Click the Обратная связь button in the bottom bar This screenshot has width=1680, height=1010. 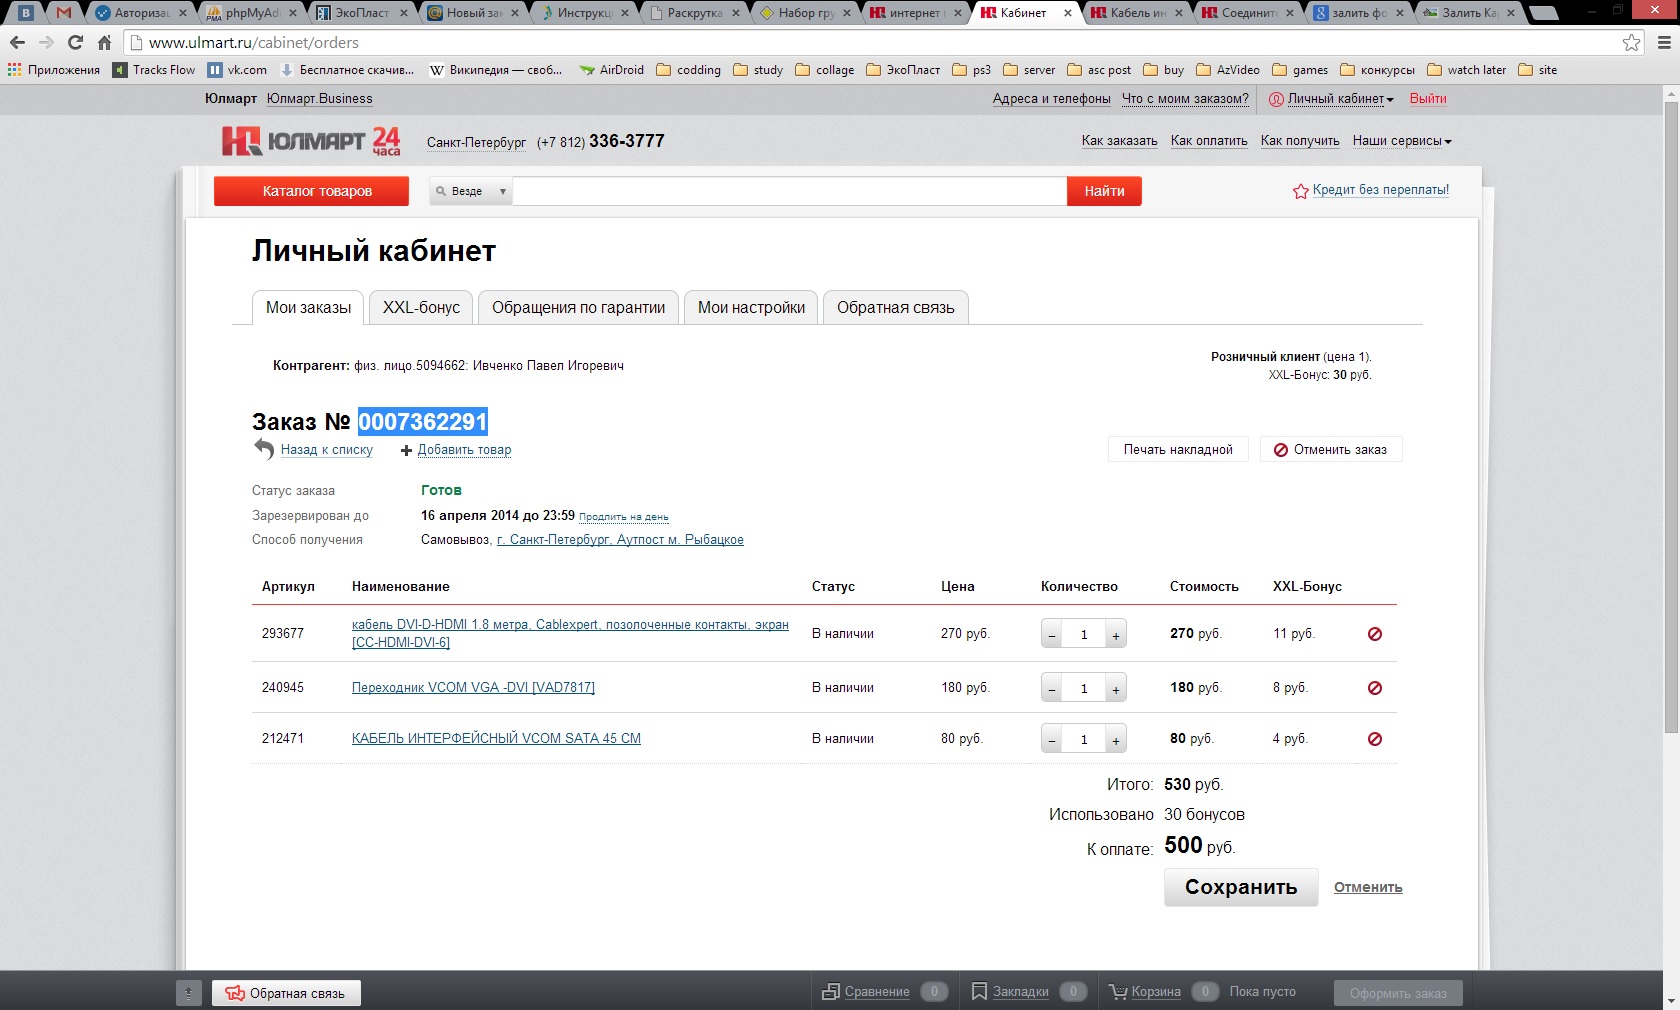coord(286,993)
